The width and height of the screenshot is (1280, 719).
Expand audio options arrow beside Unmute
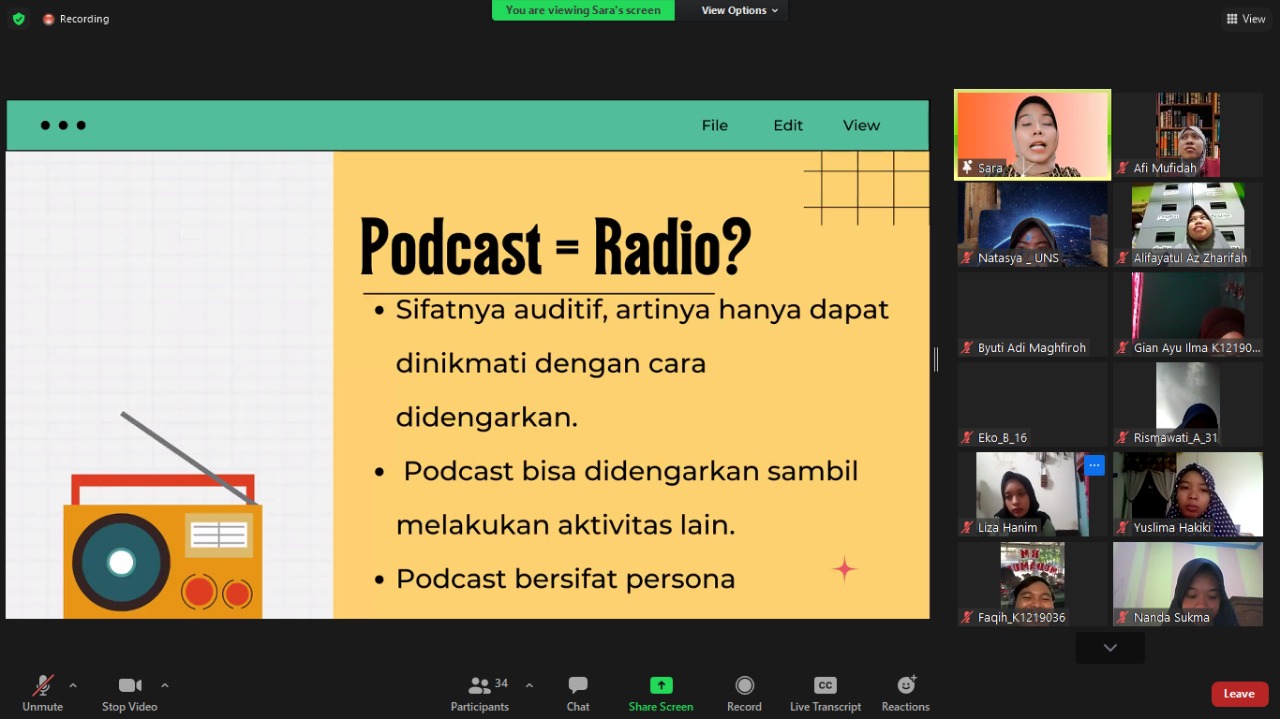point(73,685)
